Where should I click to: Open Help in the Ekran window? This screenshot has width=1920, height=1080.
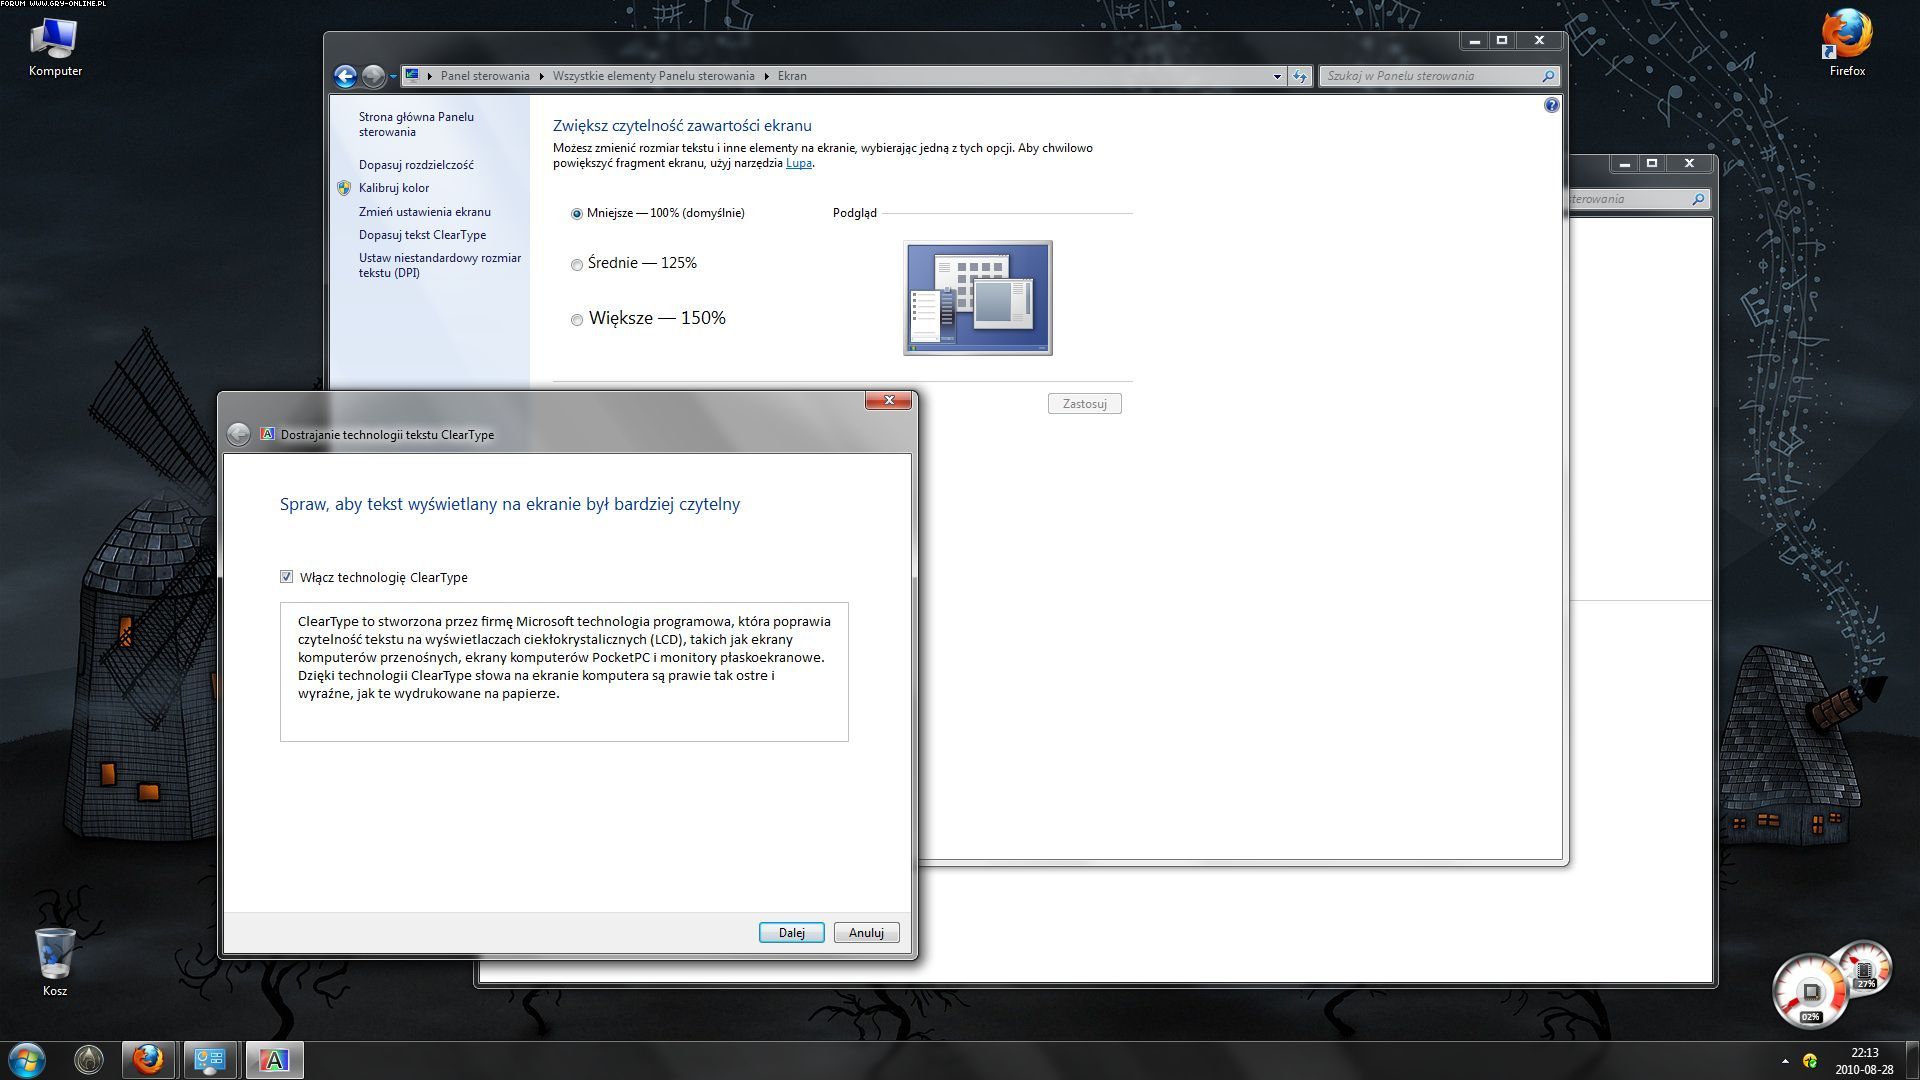(1551, 105)
